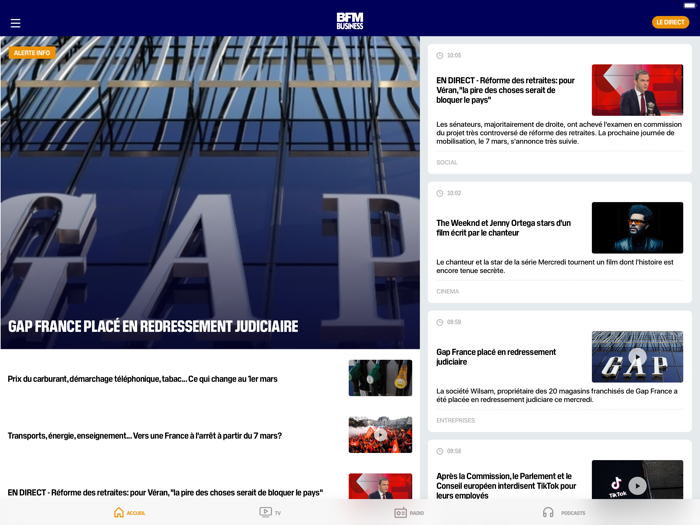
Task: Open the hamburger menu
Action: [16, 23]
